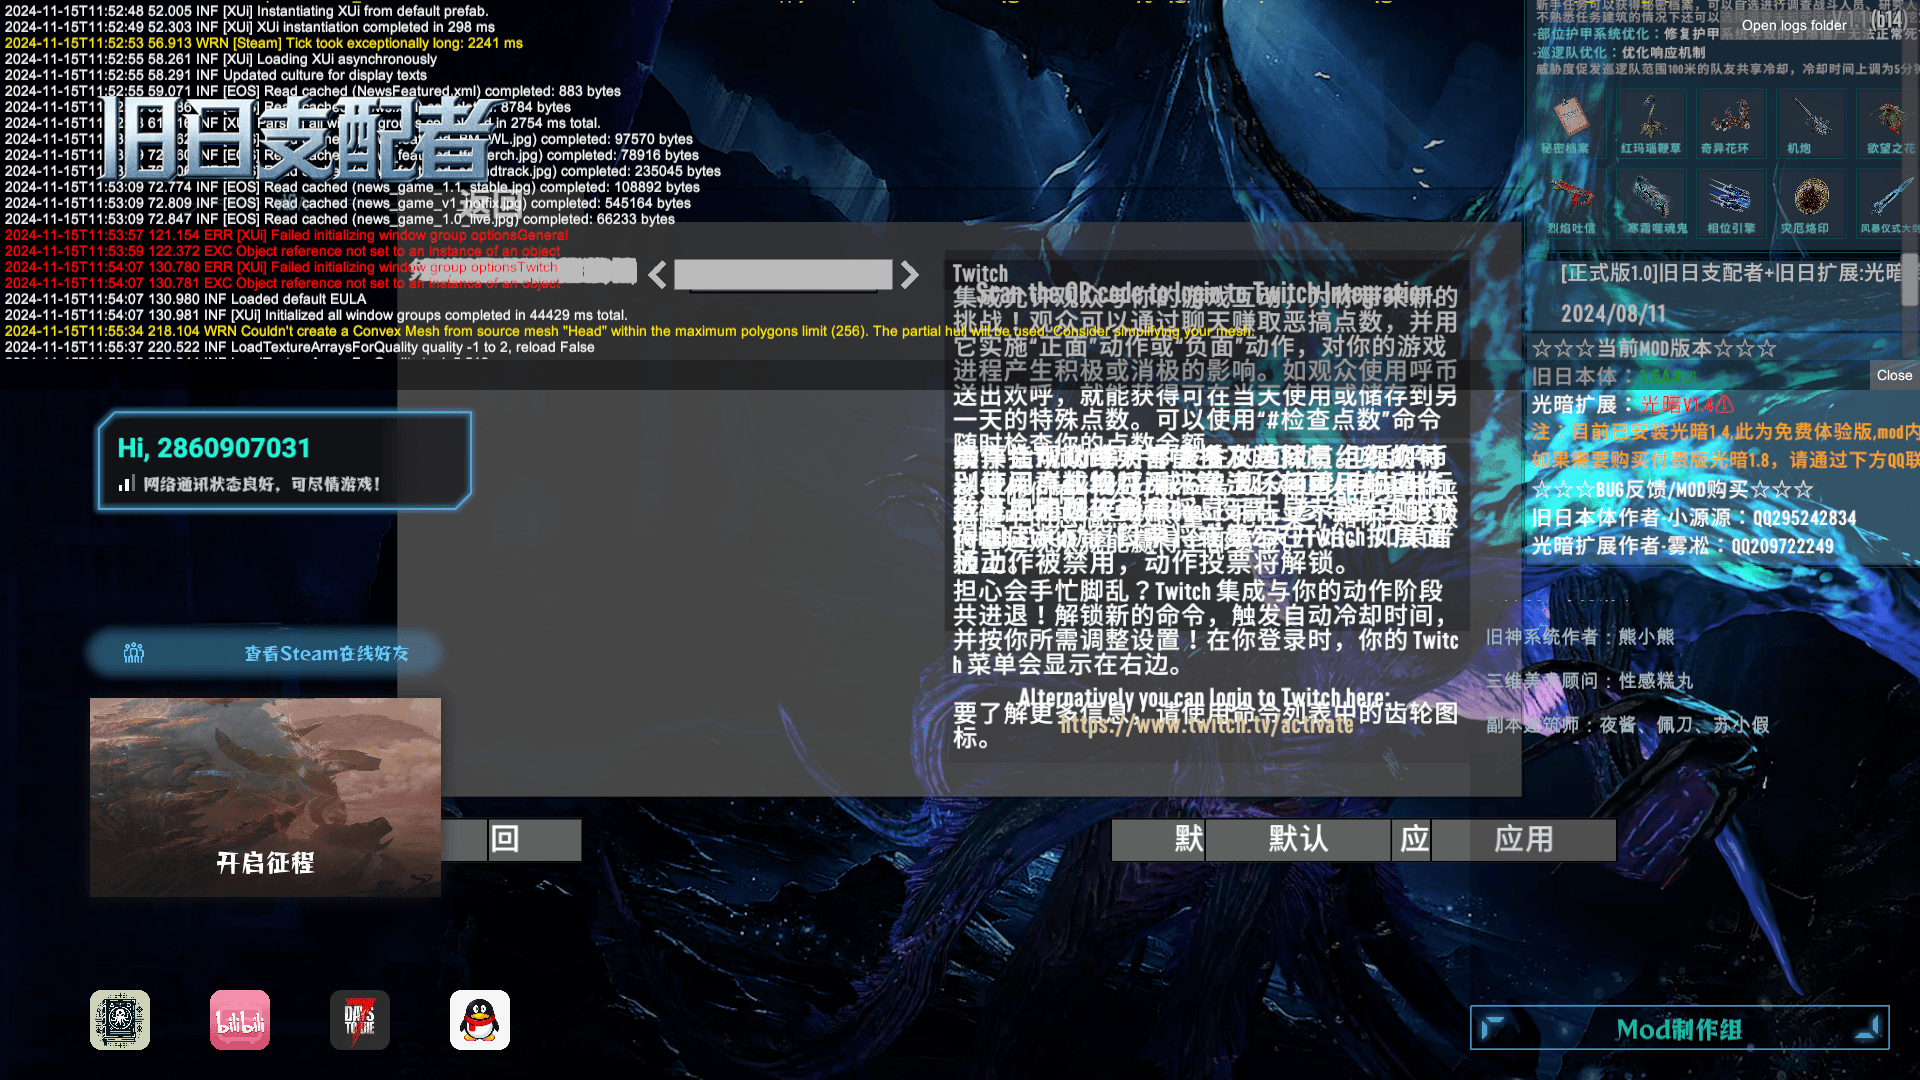Click ☆☆☆当前MOD版本☆☆☆ heading
The image size is (1920, 1080).
(x=1654, y=349)
